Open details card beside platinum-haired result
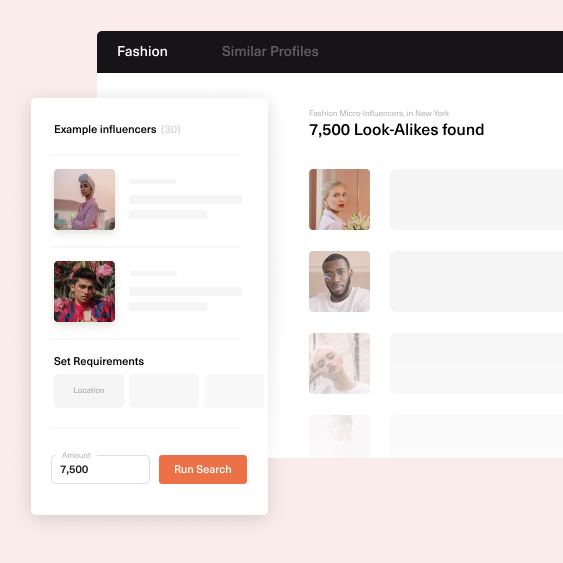 pyautogui.click(x=476, y=363)
